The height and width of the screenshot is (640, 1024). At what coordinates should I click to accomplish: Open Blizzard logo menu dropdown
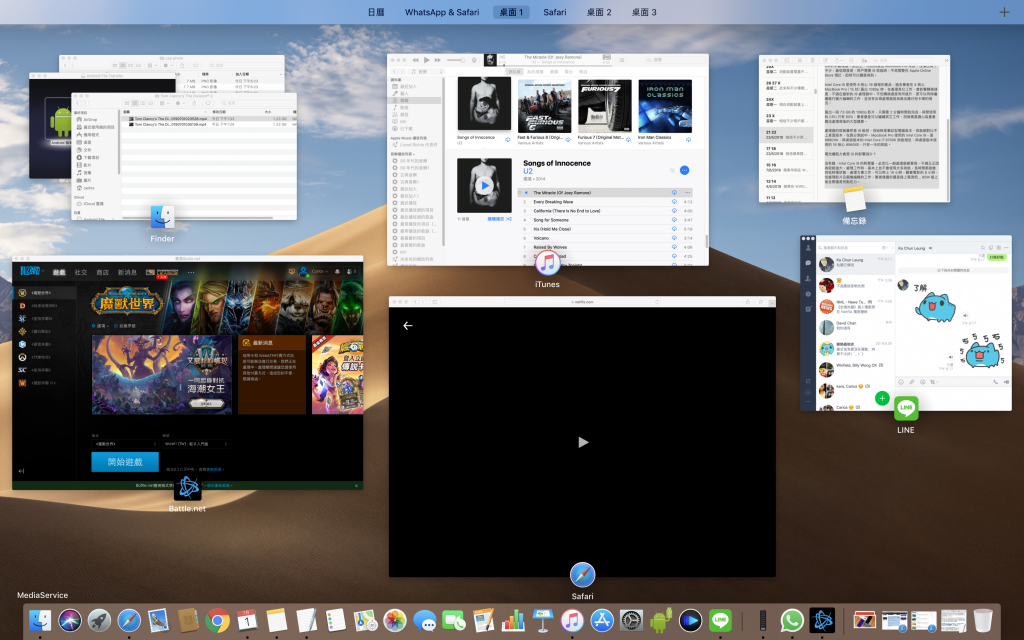coord(31,271)
